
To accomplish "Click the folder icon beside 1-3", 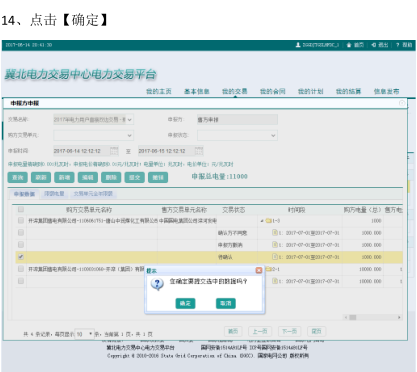I will tap(268, 221).
